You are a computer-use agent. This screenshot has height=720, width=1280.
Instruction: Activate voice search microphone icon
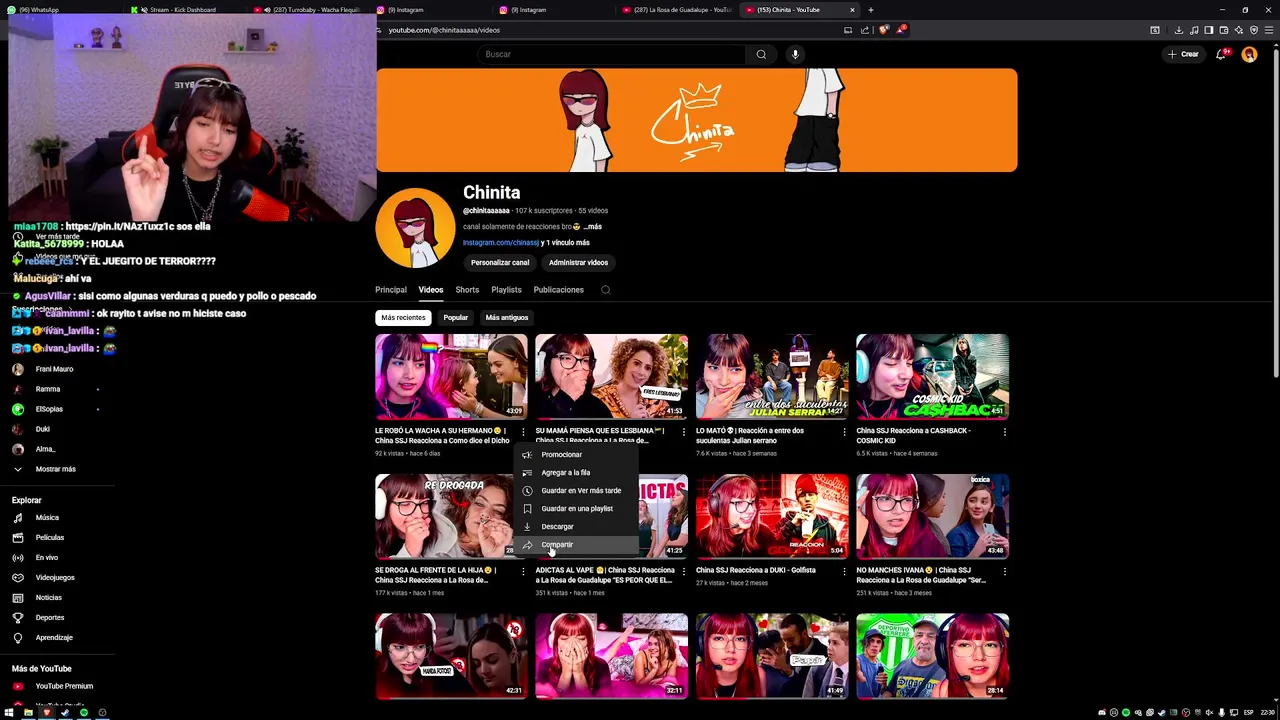point(795,54)
